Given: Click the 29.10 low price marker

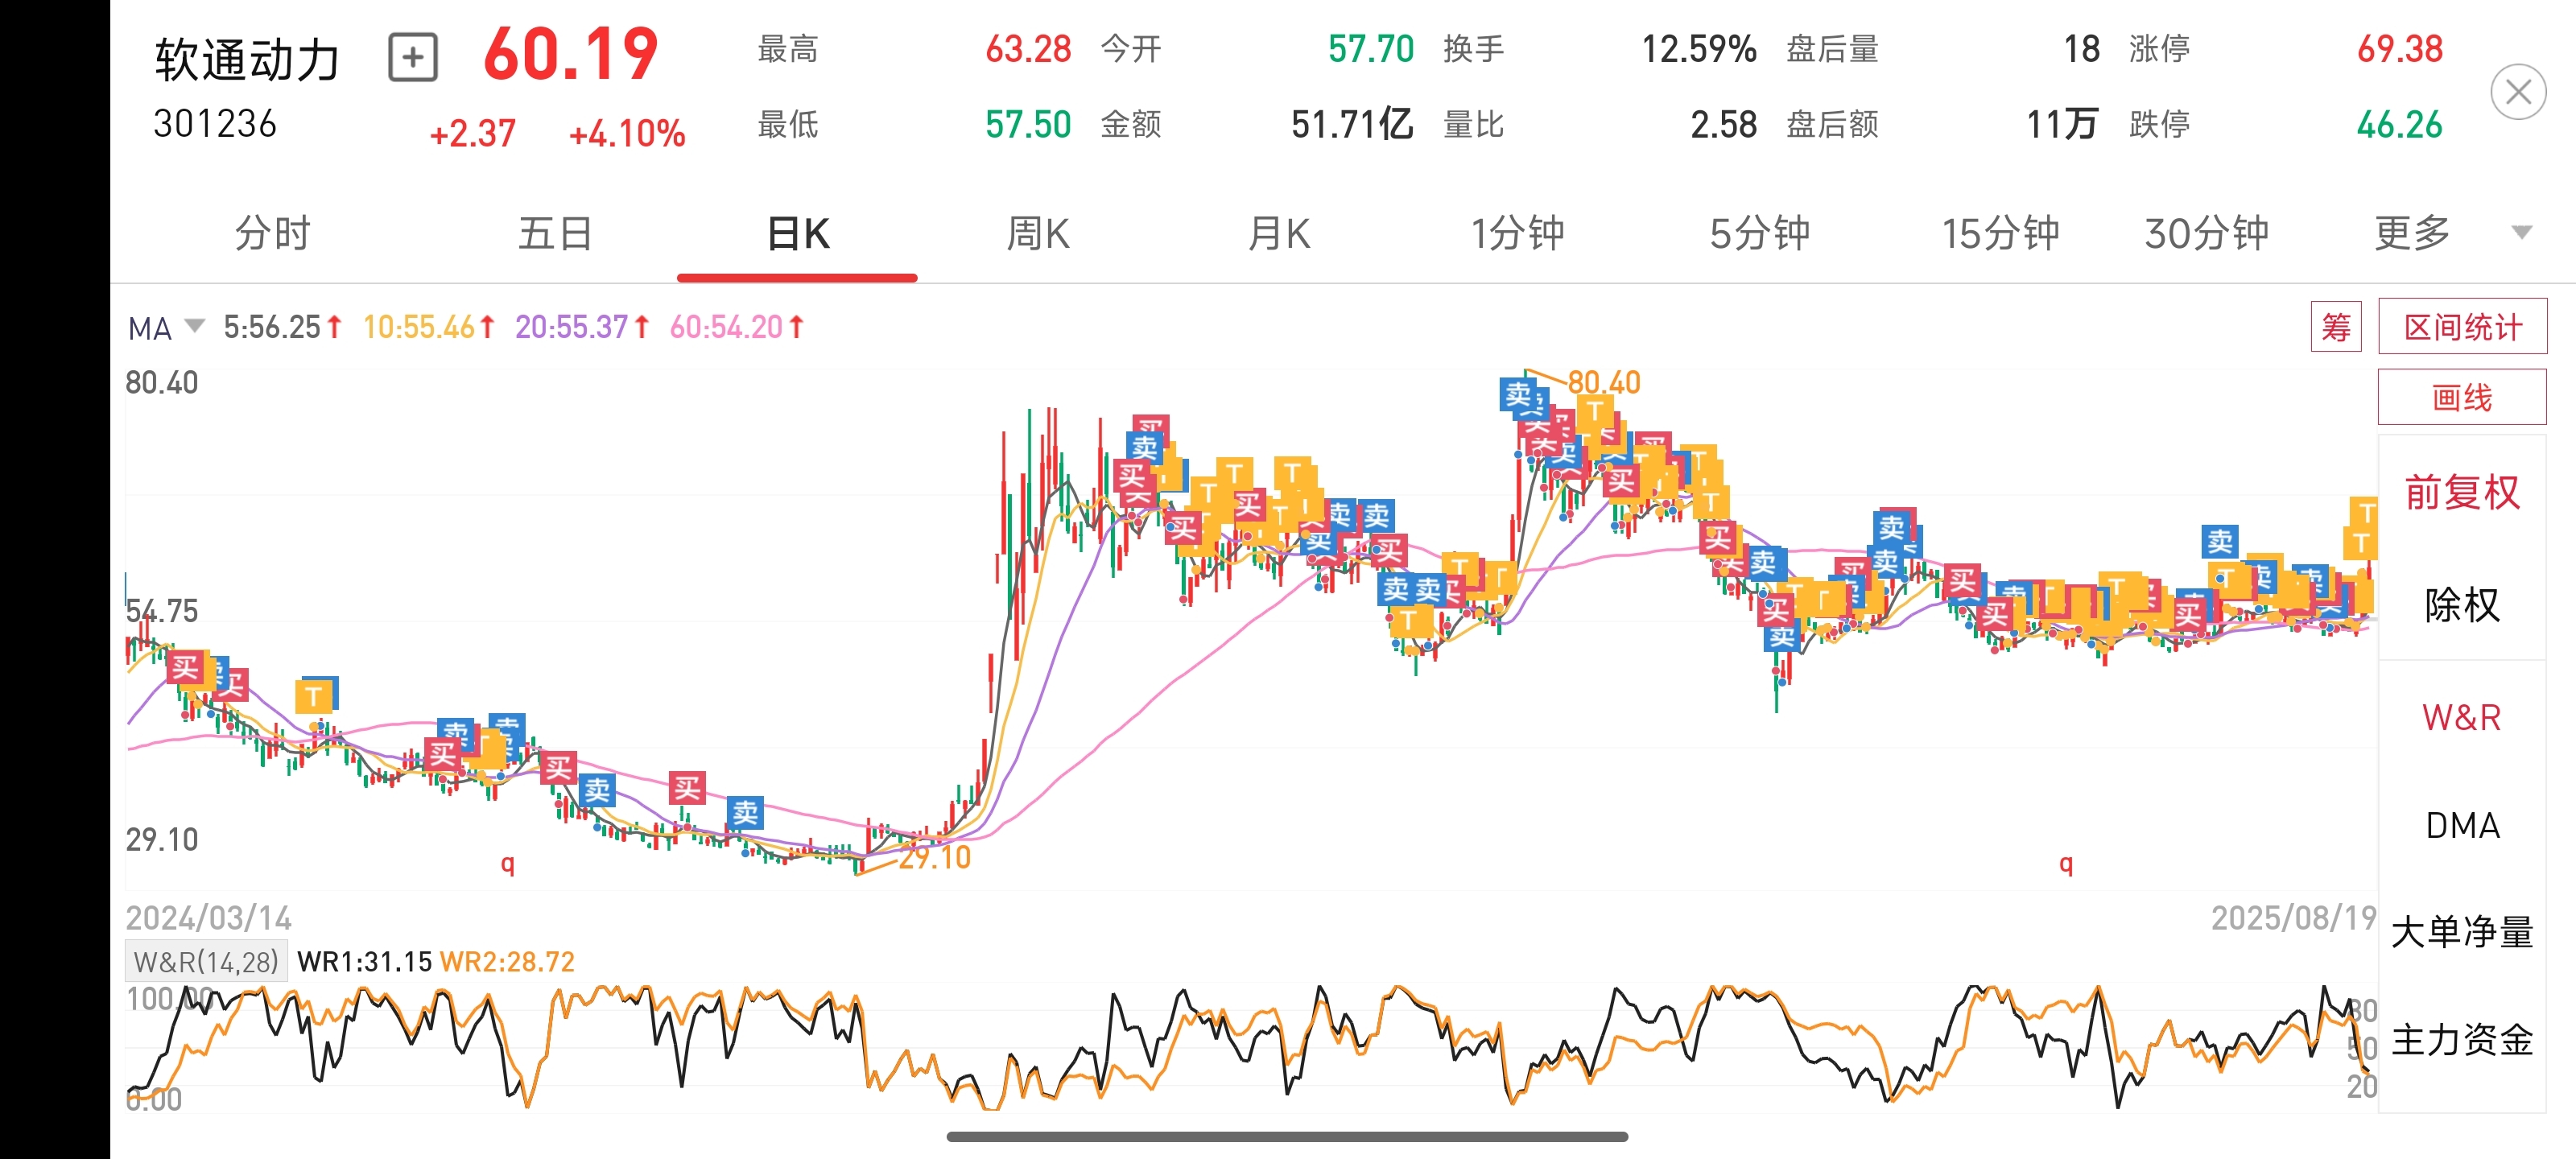Looking at the screenshot, I should click(x=934, y=857).
